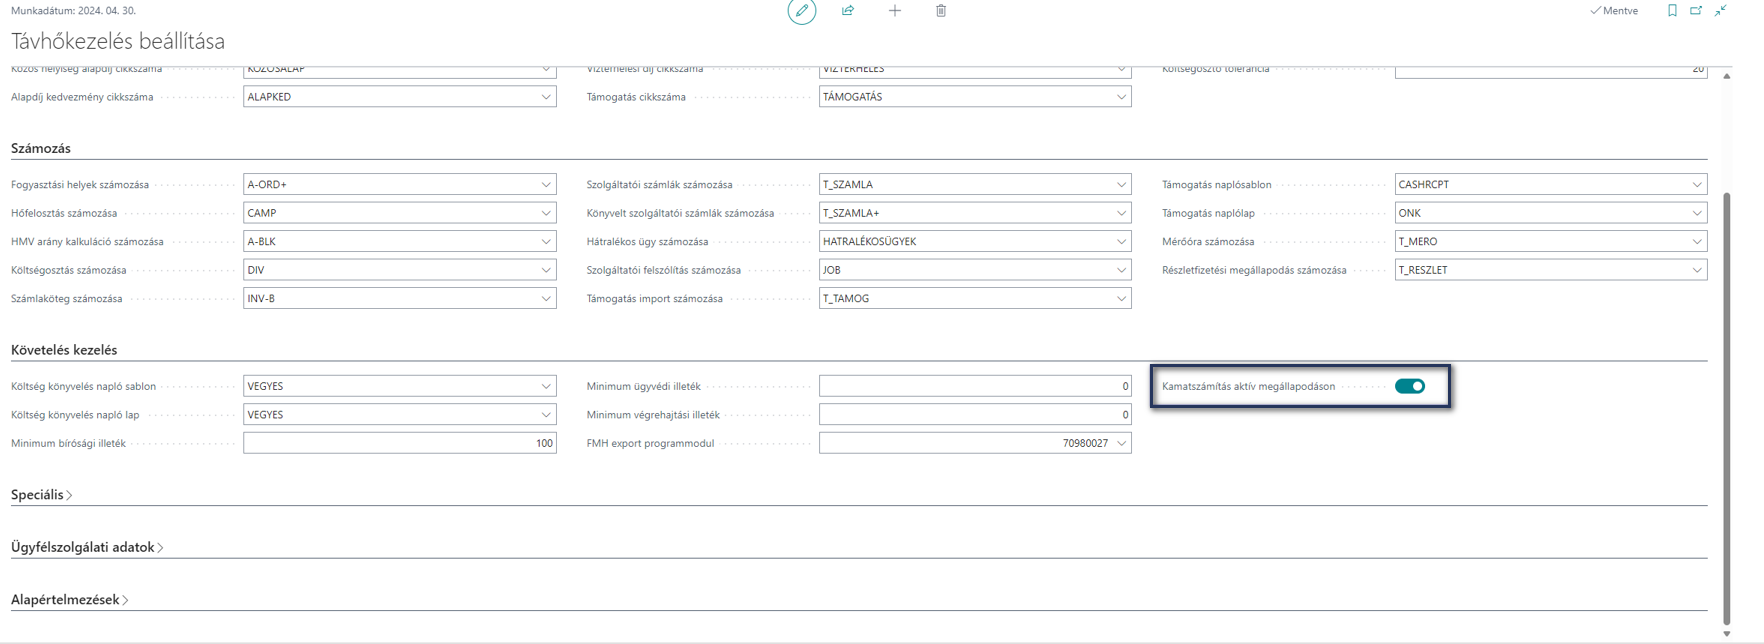
Task: Open Szolgáltatói számlák számozása dropdown
Action: pyautogui.click(x=1121, y=185)
